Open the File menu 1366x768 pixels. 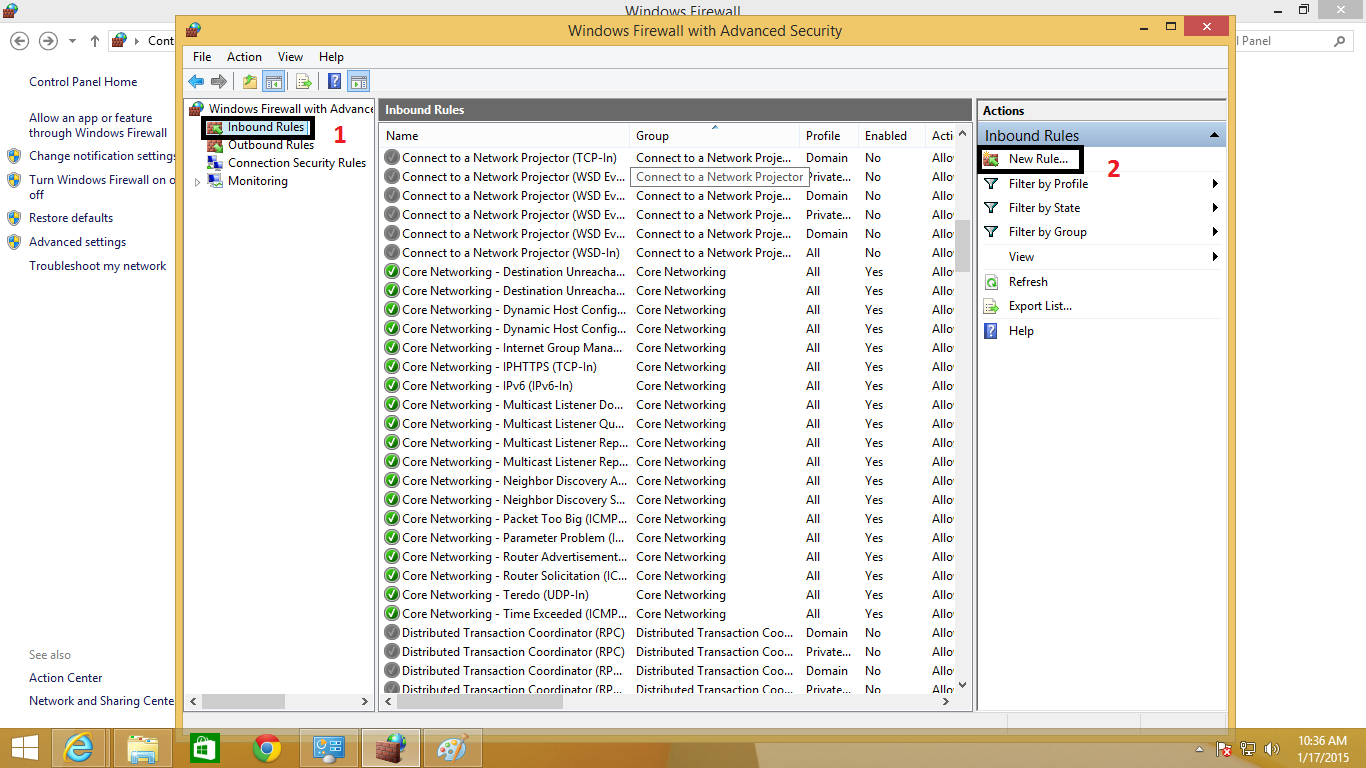click(202, 57)
